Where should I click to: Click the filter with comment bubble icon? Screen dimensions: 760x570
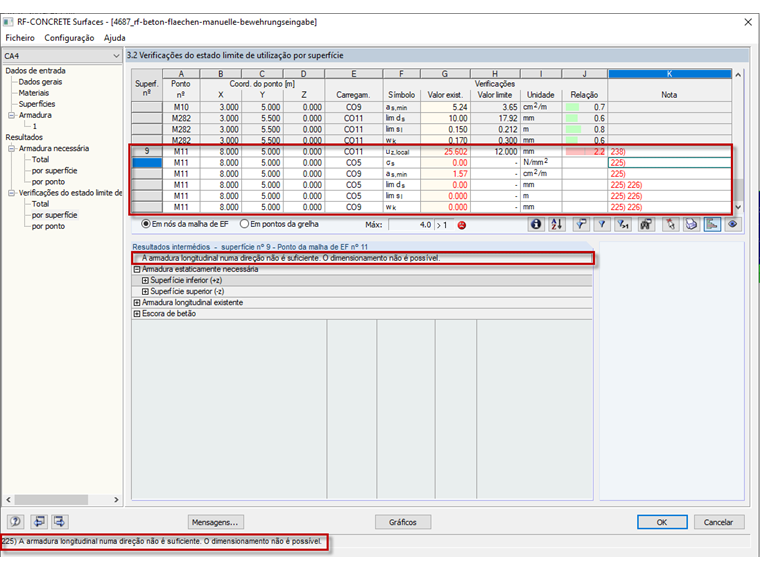click(581, 224)
